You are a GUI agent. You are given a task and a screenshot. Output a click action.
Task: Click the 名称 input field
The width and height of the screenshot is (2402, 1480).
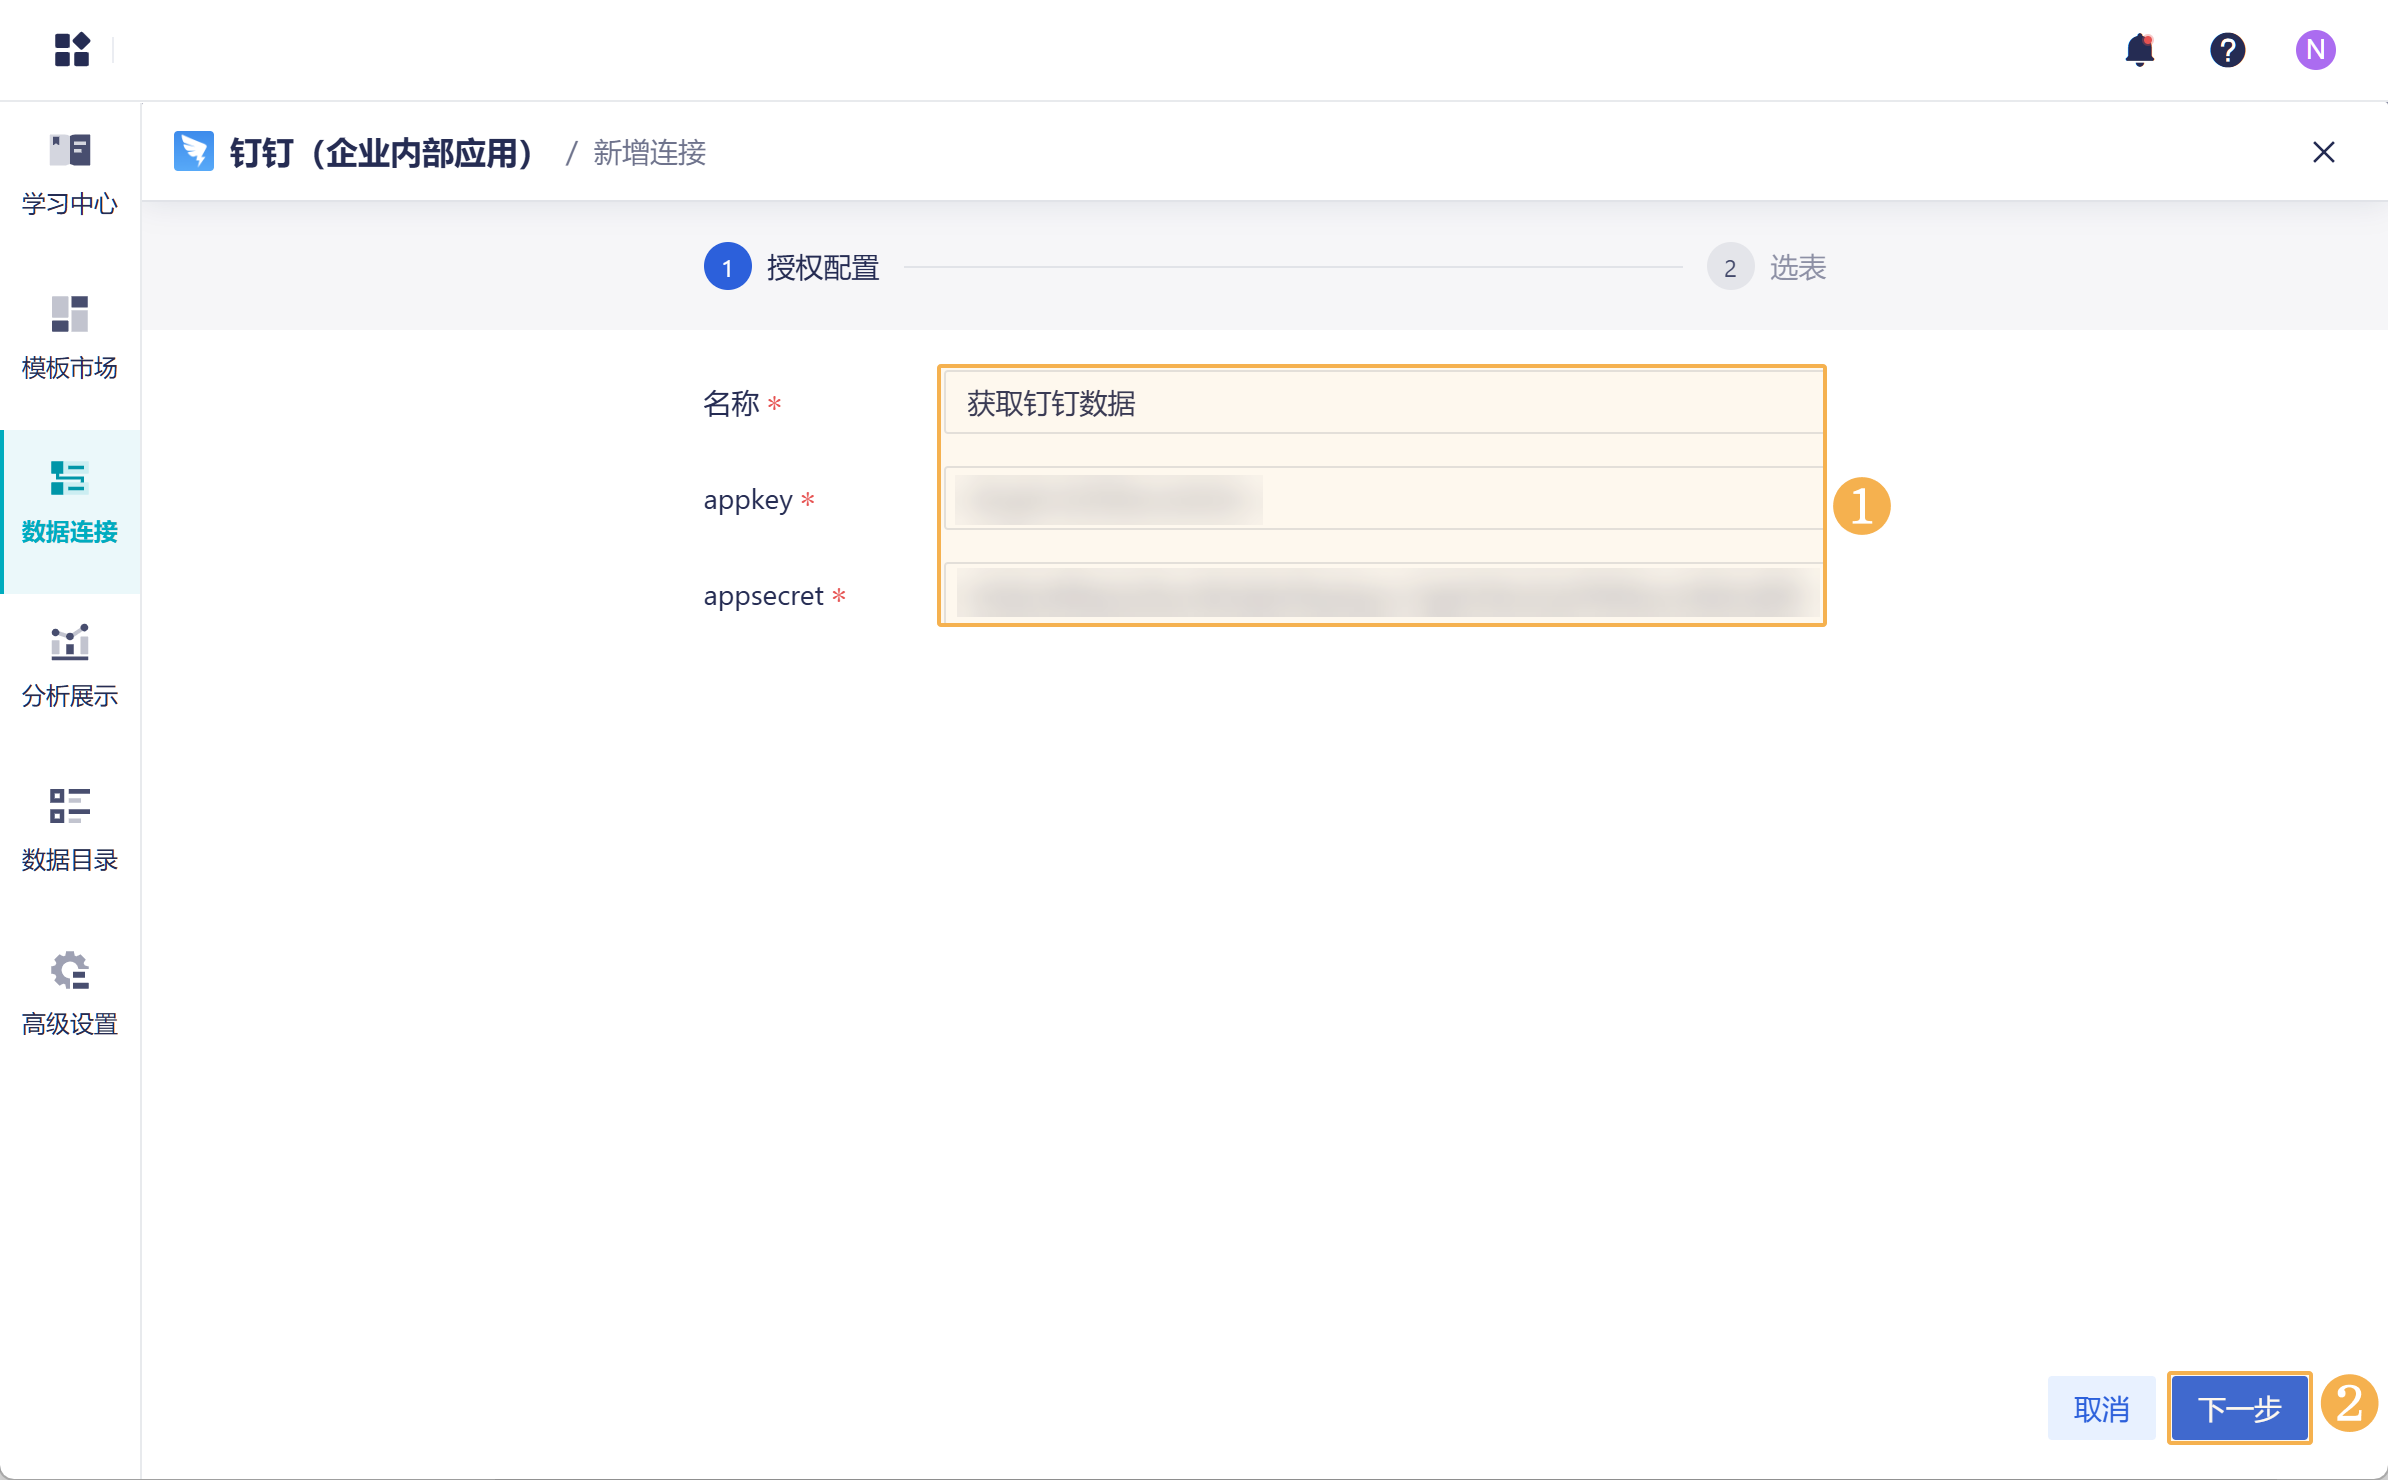(x=1382, y=403)
